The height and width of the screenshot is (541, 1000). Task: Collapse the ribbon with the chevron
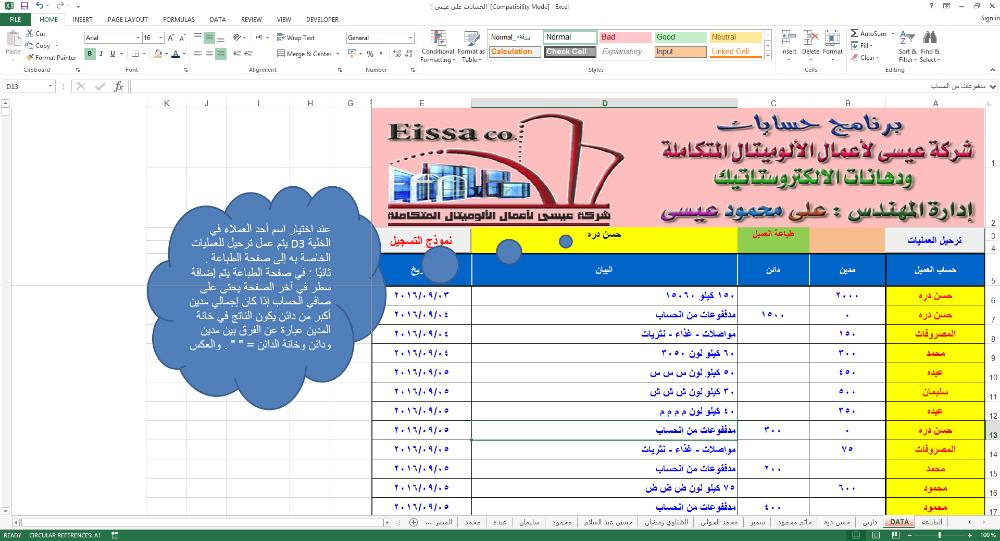[992, 70]
